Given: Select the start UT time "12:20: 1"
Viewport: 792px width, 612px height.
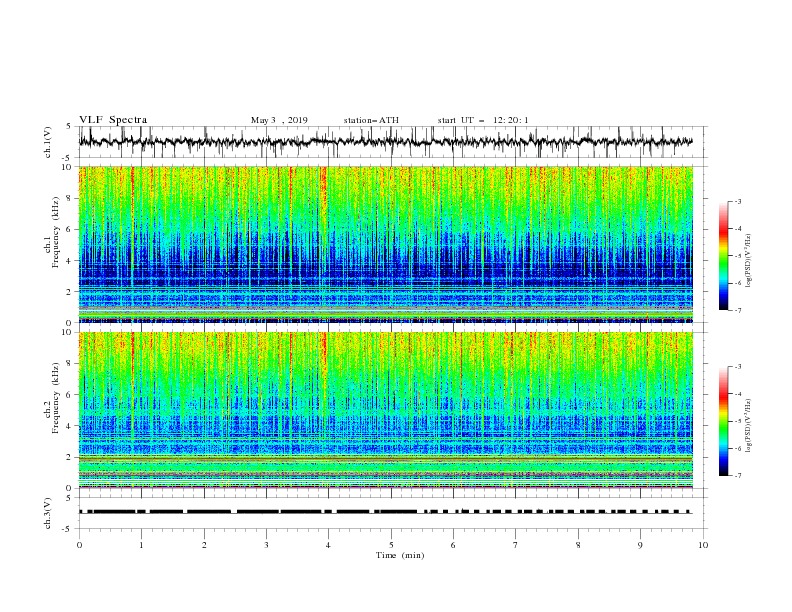Looking at the screenshot, I should (511, 120).
